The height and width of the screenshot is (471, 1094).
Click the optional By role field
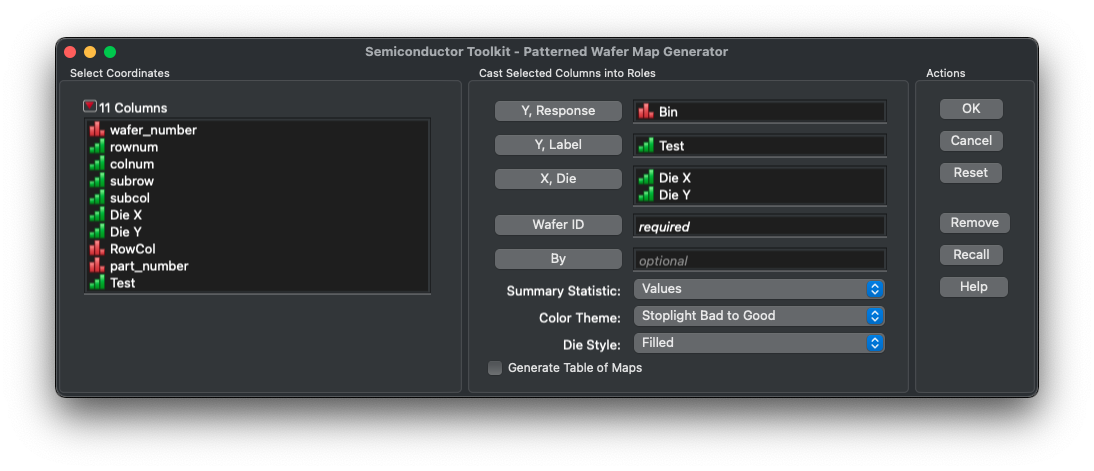759,260
